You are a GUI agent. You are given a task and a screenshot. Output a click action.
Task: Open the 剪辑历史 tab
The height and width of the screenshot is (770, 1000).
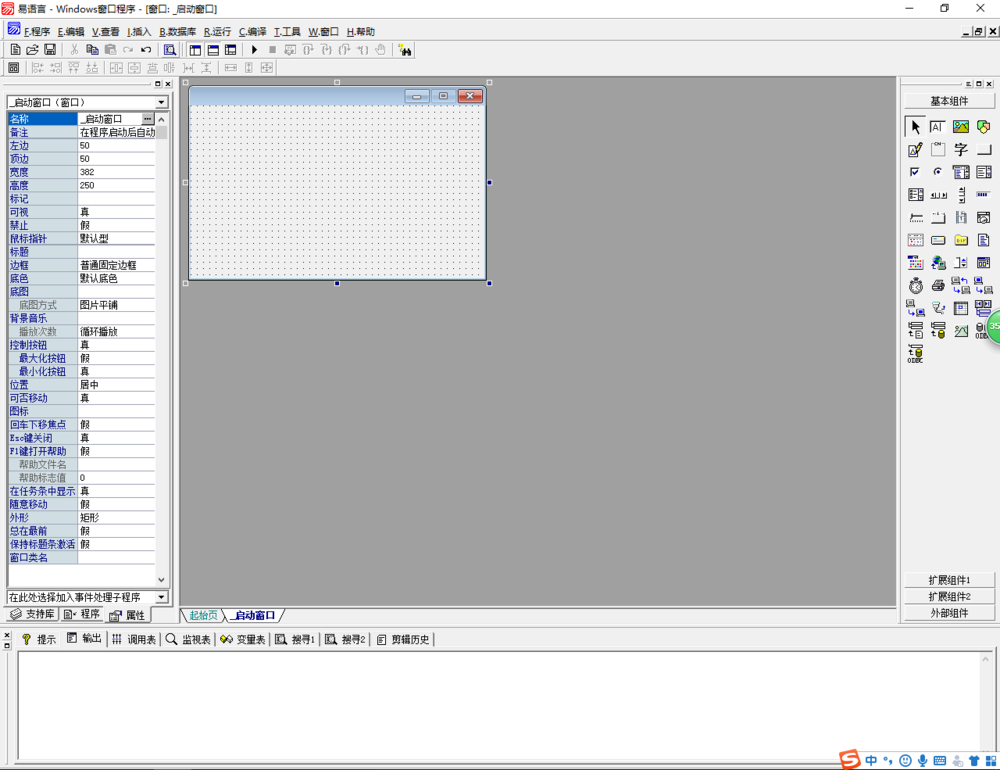pos(403,639)
